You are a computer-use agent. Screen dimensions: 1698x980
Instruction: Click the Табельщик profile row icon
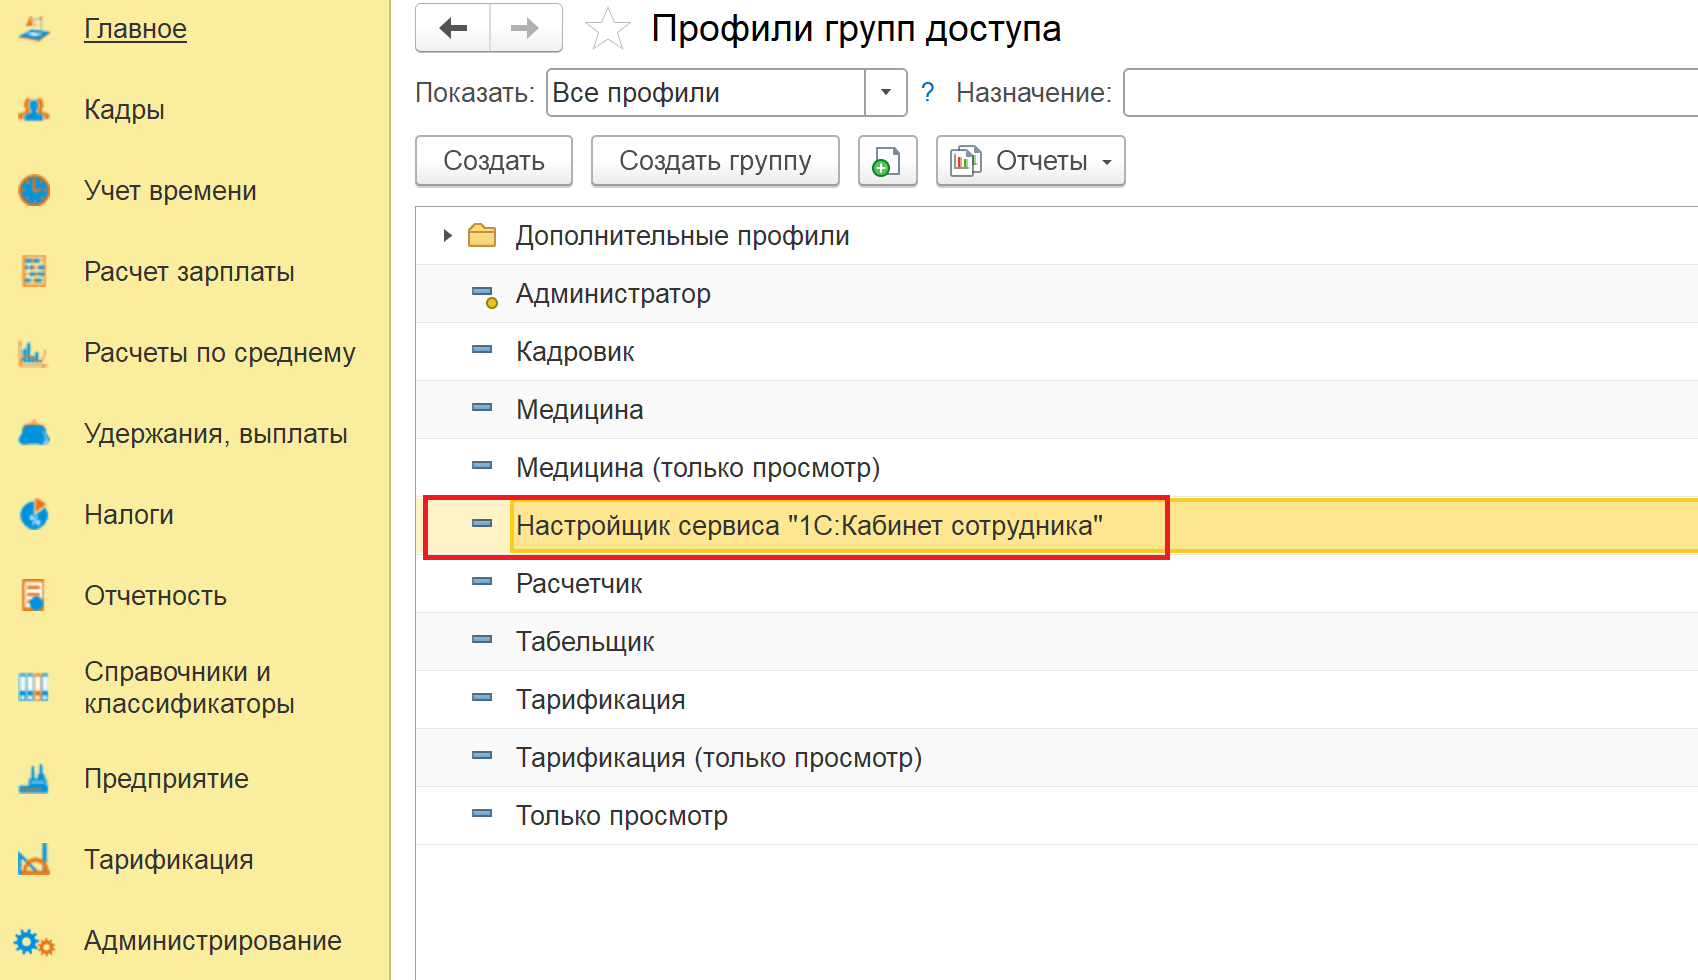[482, 640]
